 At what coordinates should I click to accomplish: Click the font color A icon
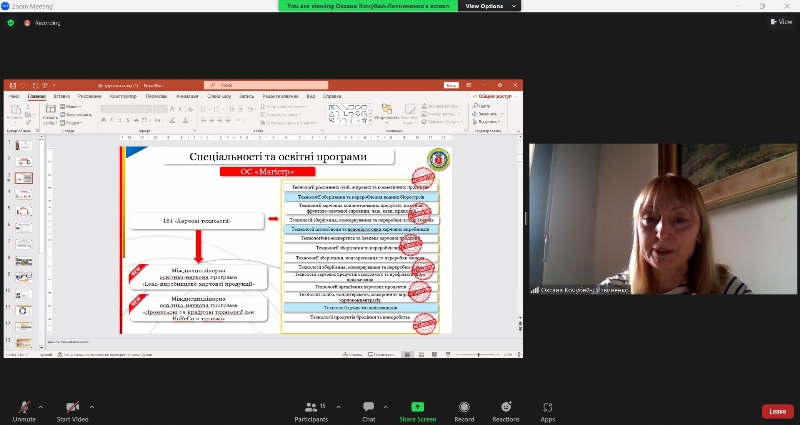[x=186, y=120]
